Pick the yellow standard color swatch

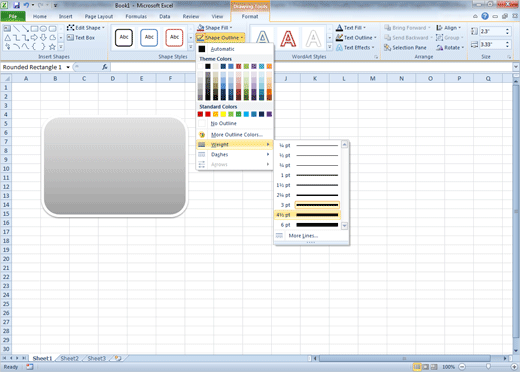click(x=223, y=114)
